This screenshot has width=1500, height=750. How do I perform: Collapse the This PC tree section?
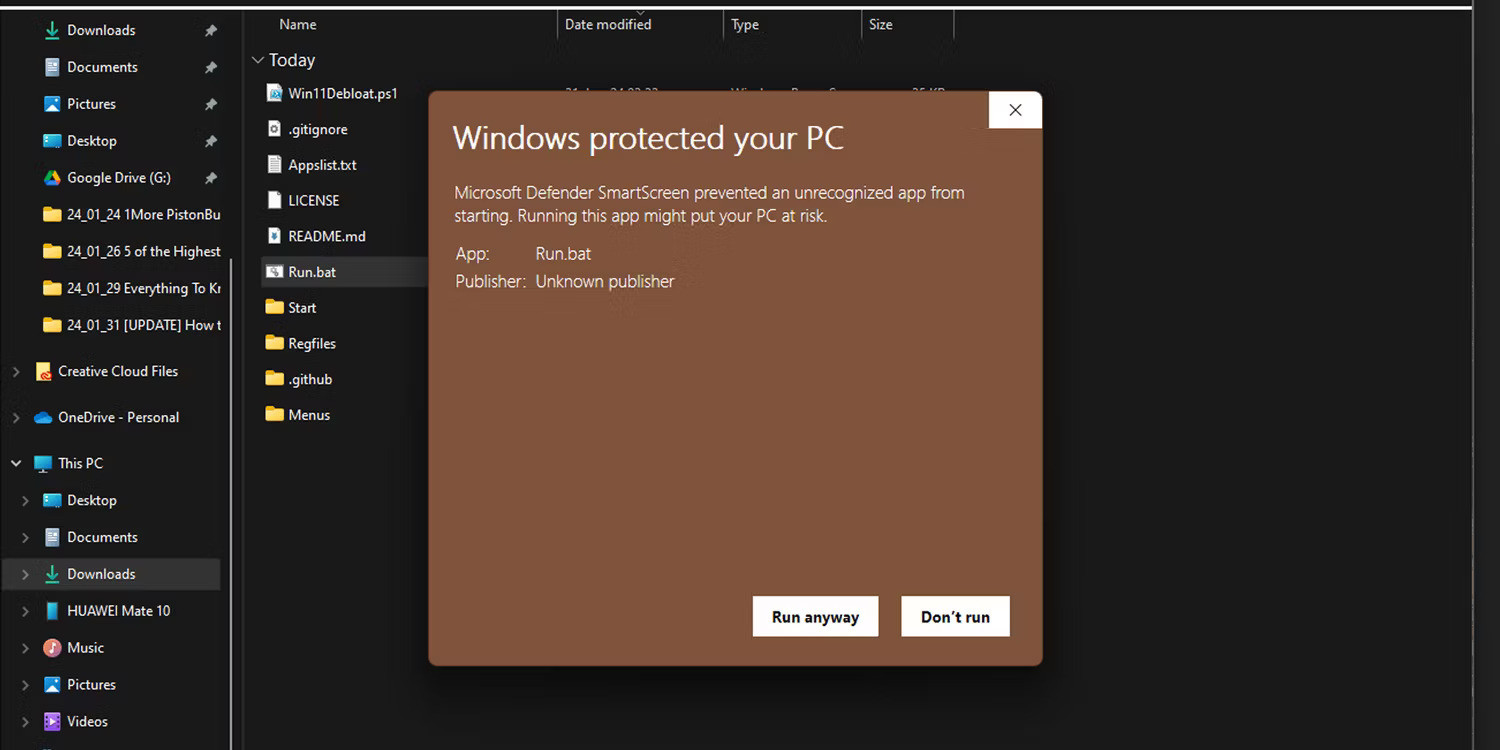pos(15,463)
